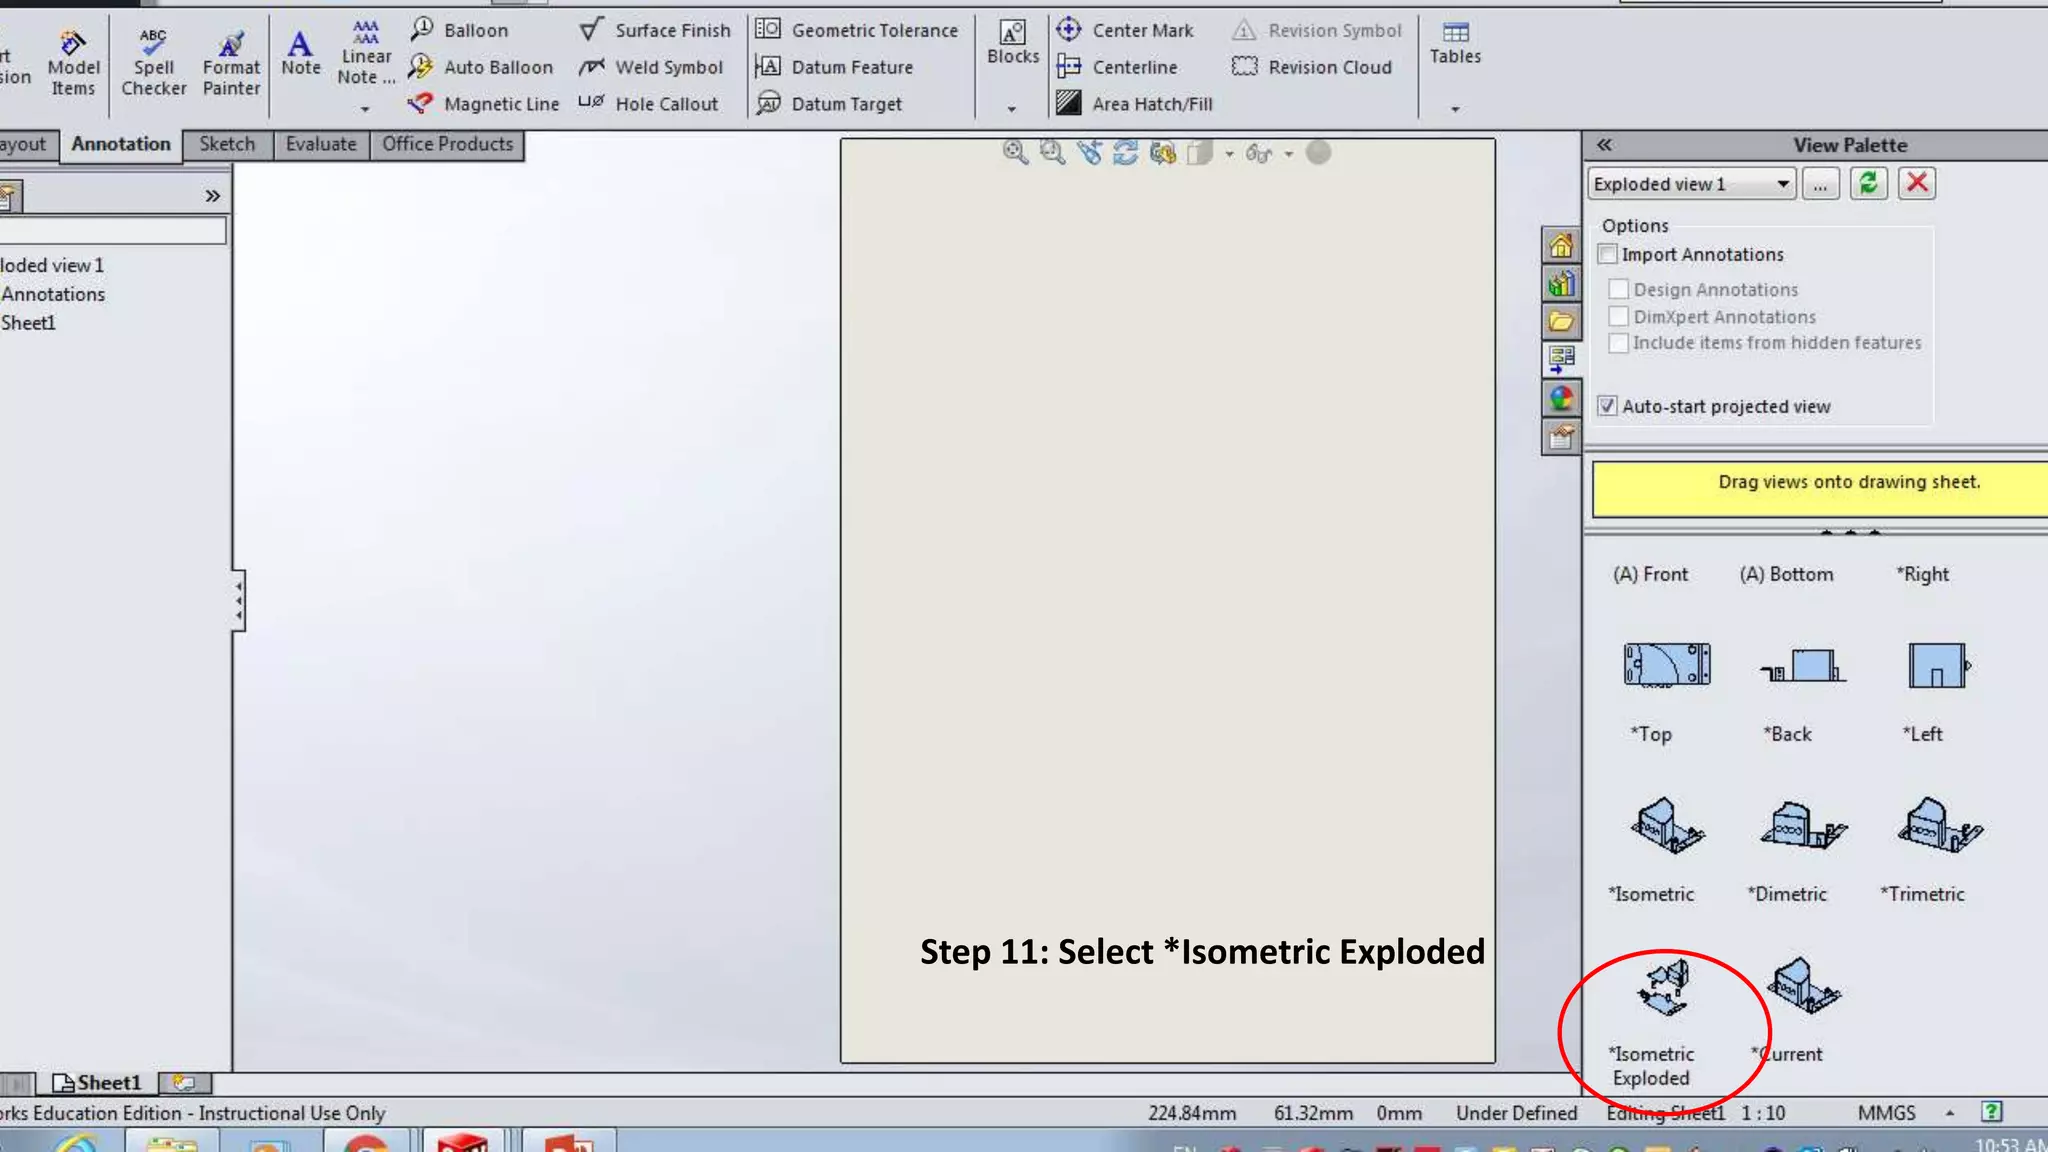The image size is (2048, 1152).
Task: Select Annotations in the feature tree
Action: [52, 294]
